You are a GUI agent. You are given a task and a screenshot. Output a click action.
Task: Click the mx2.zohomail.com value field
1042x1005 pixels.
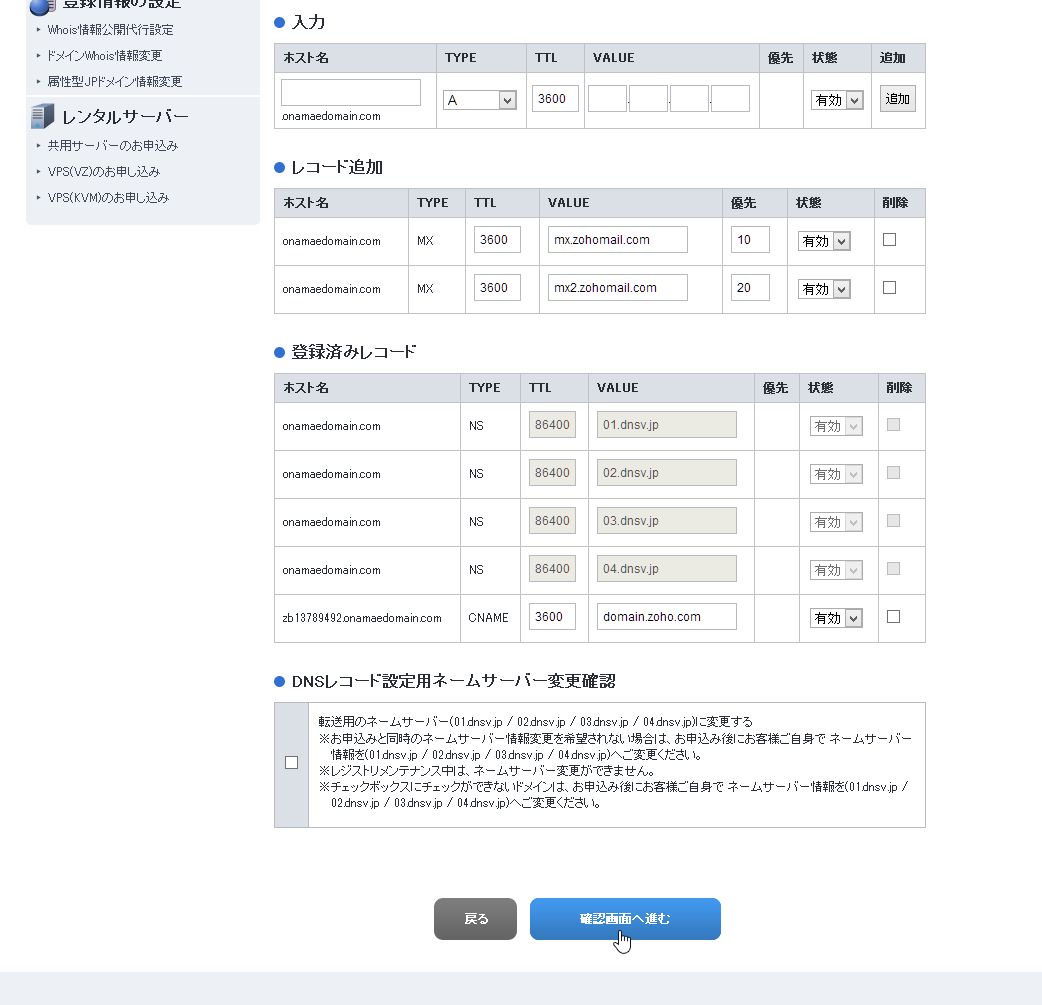point(617,288)
